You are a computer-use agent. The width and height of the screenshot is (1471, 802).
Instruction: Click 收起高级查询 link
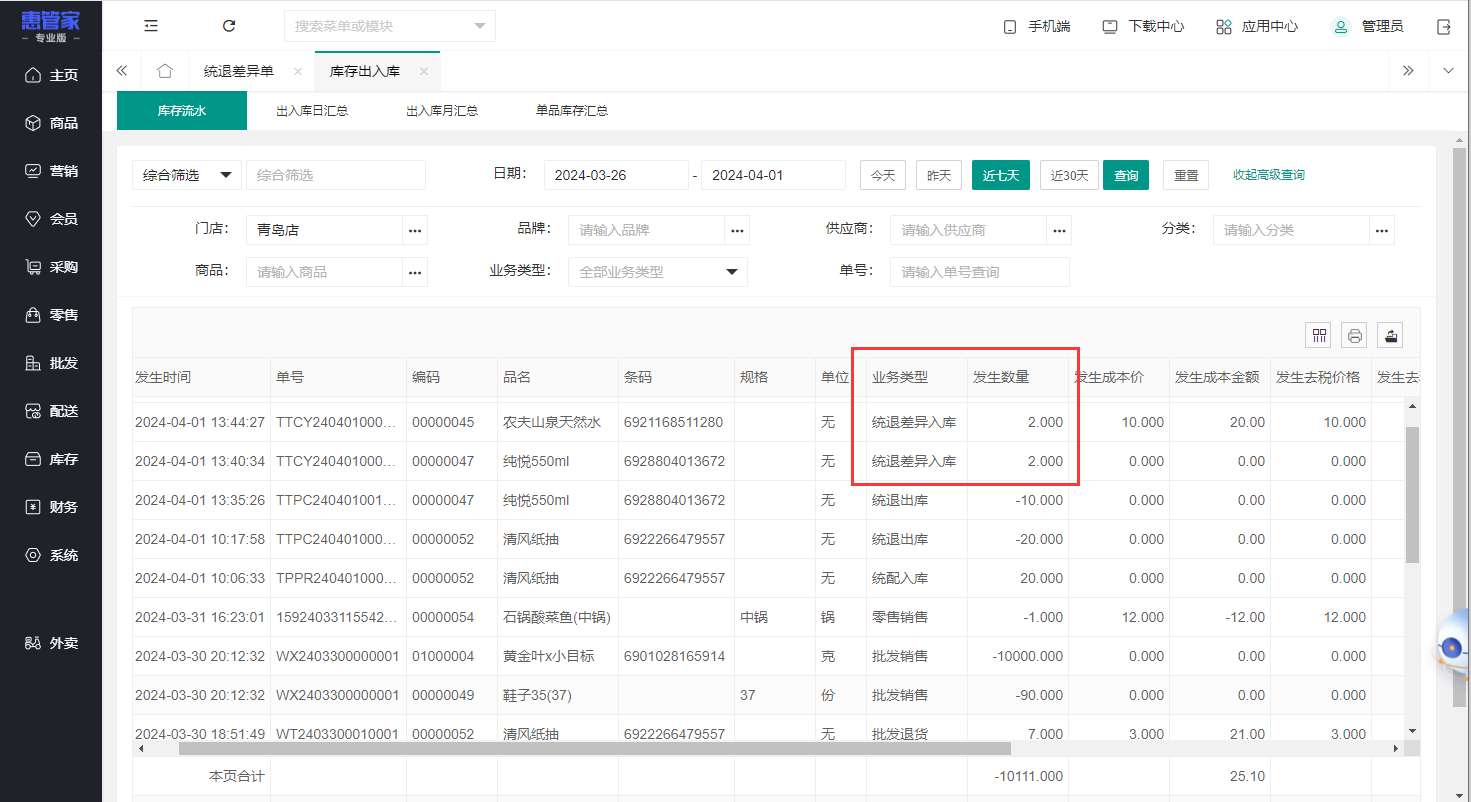tap(1269, 175)
